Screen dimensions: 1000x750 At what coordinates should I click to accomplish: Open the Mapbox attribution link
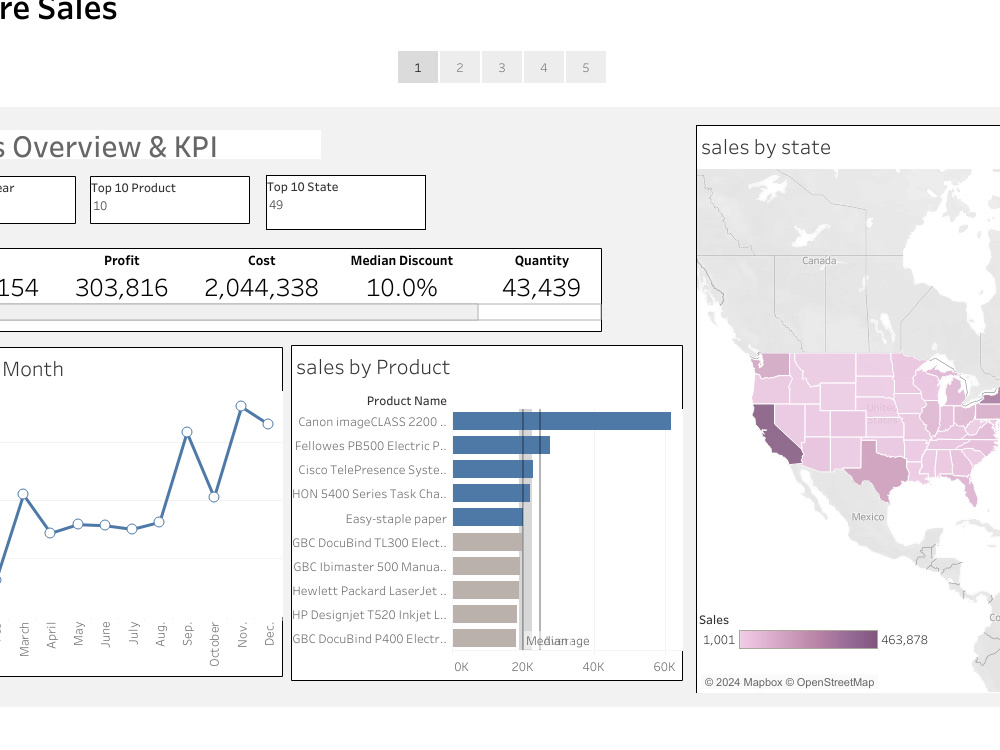[744, 682]
